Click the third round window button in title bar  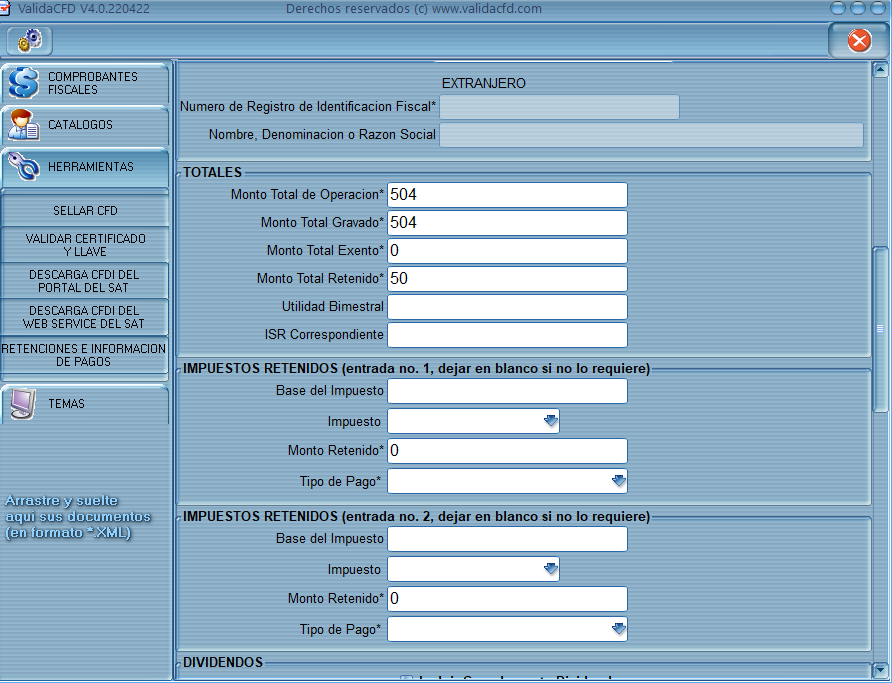(878, 8)
